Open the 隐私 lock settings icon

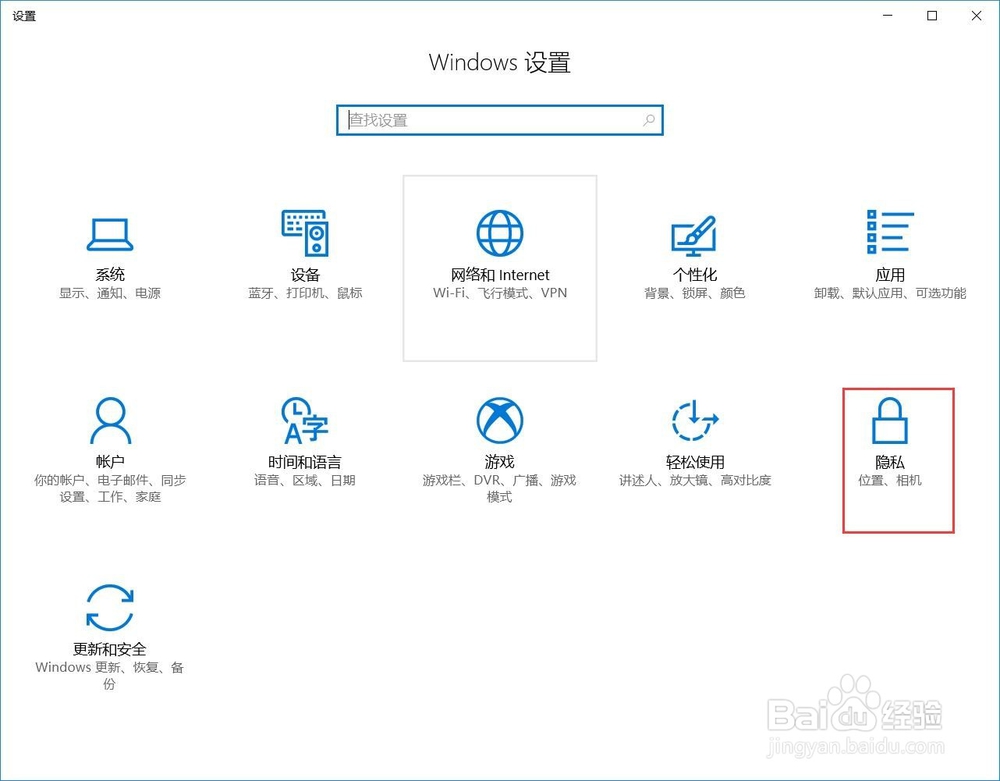(x=889, y=420)
